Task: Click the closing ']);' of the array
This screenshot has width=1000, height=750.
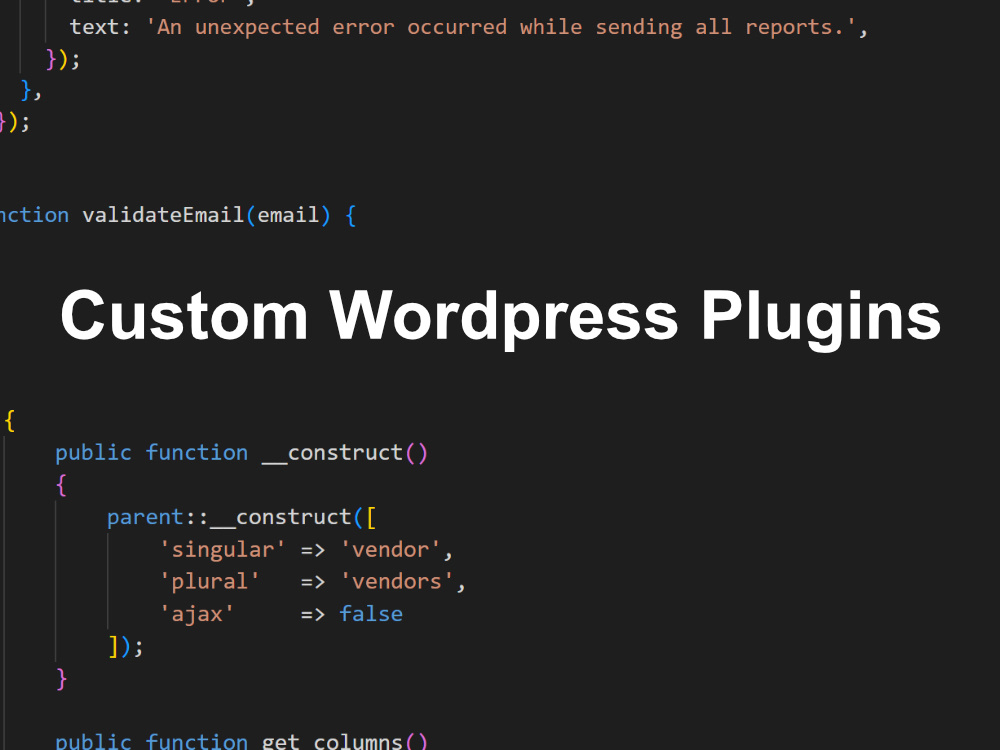Action: pos(126,647)
